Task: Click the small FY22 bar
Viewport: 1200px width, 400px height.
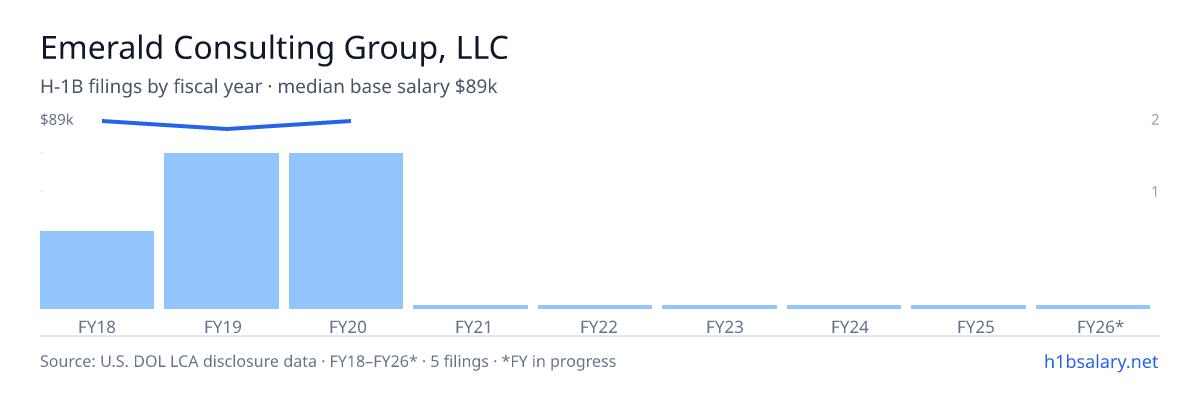Action: coord(595,307)
